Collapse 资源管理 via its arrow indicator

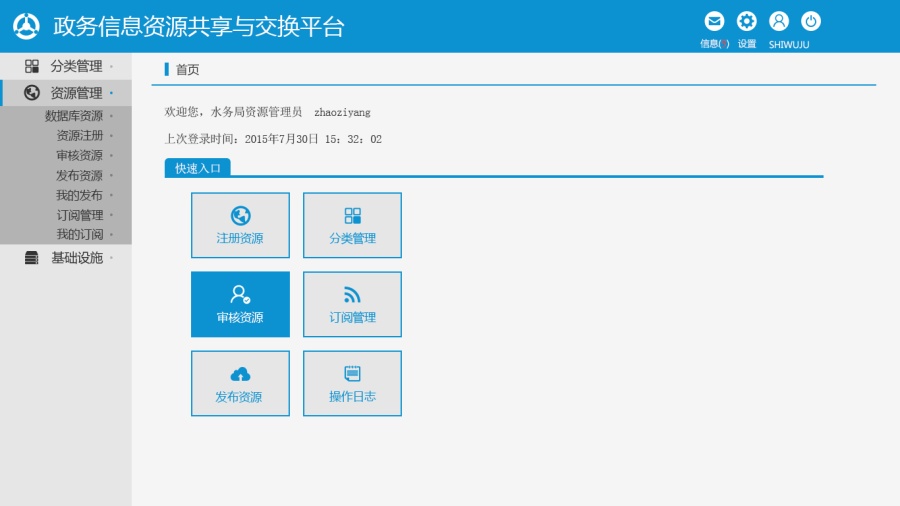[111, 93]
